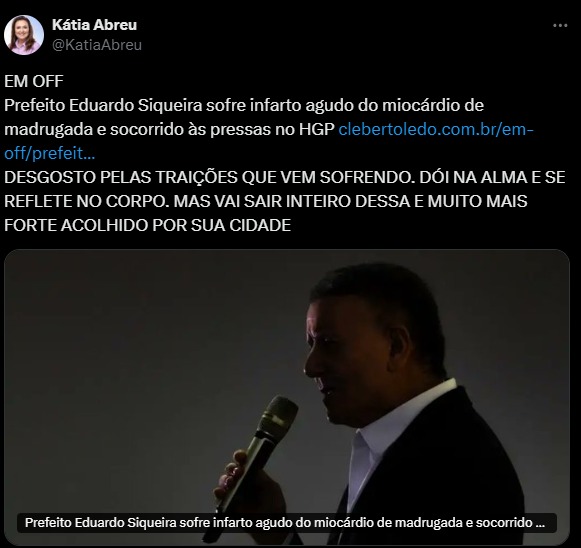The image size is (581, 548).
Task: Open the three-dot more options menu
Action: pyautogui.click(x=560, y=25)
